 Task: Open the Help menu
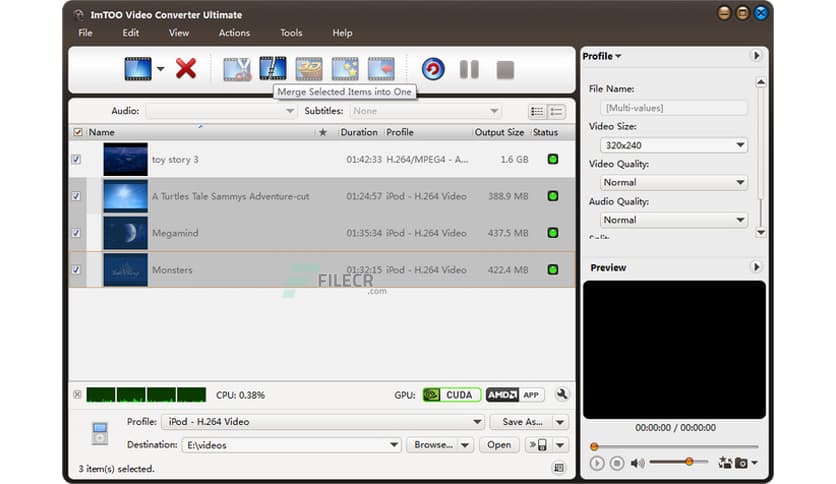coord(342,33)
